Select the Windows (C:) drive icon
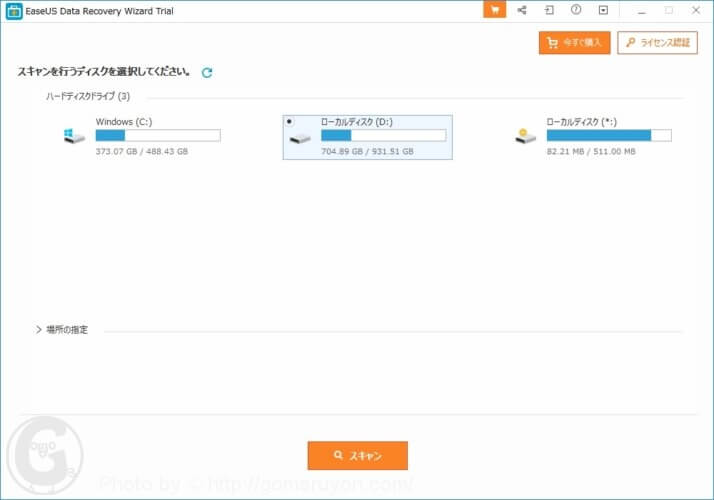 [74, 136]
